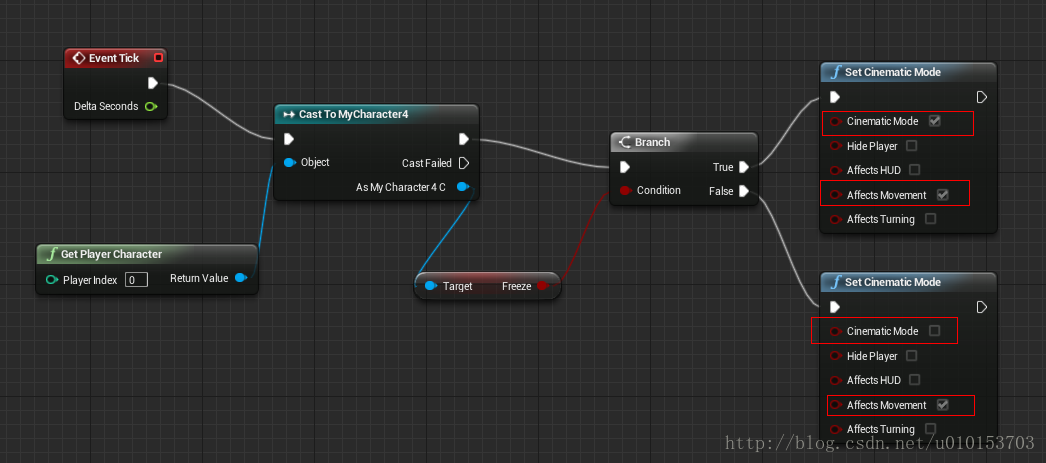Click lower node Affects Turning input pin
This screenshot has height=463, width=1046.
(x=836, y=429)
